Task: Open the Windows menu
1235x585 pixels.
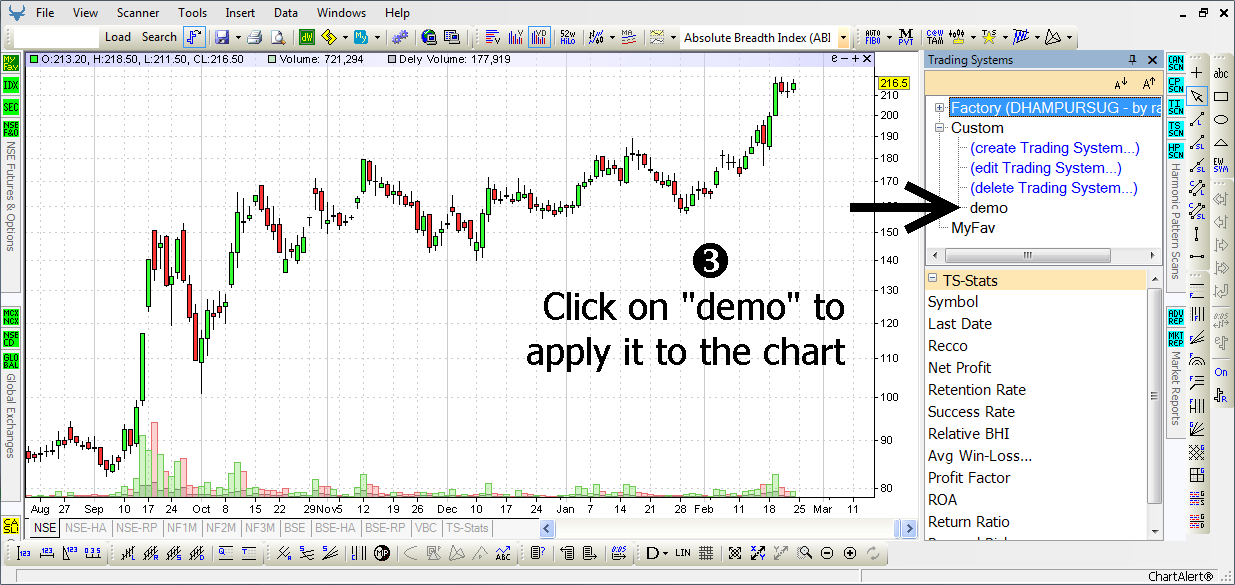Action: [342, 13]
